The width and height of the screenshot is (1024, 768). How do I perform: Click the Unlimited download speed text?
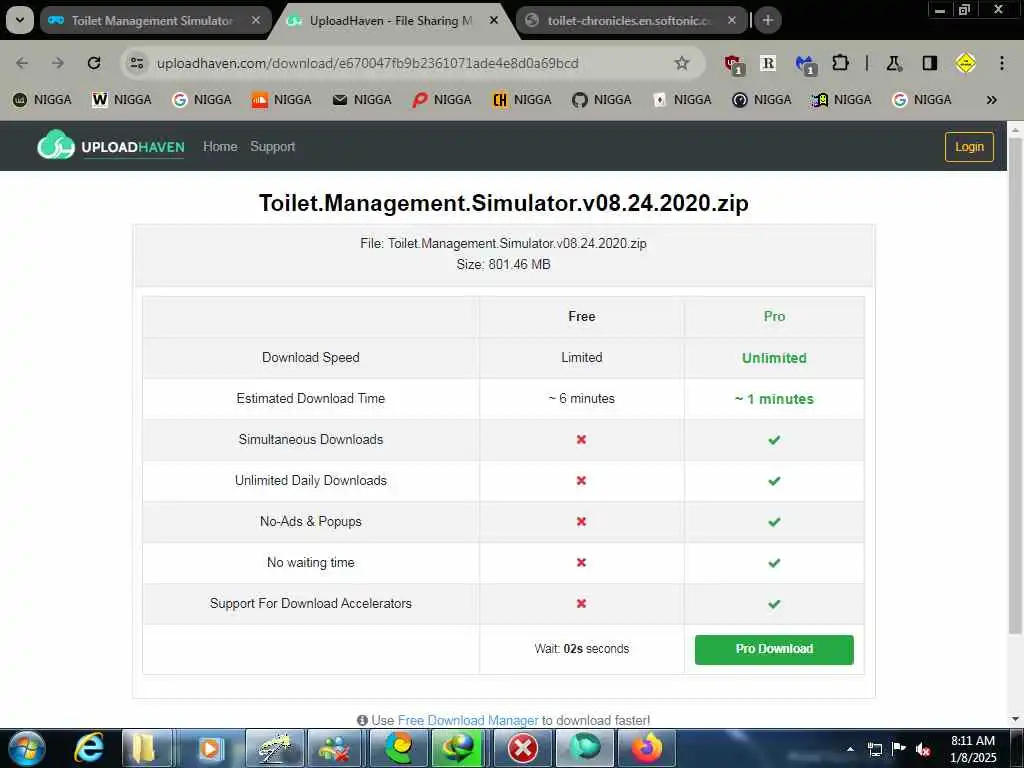point(774,358)
